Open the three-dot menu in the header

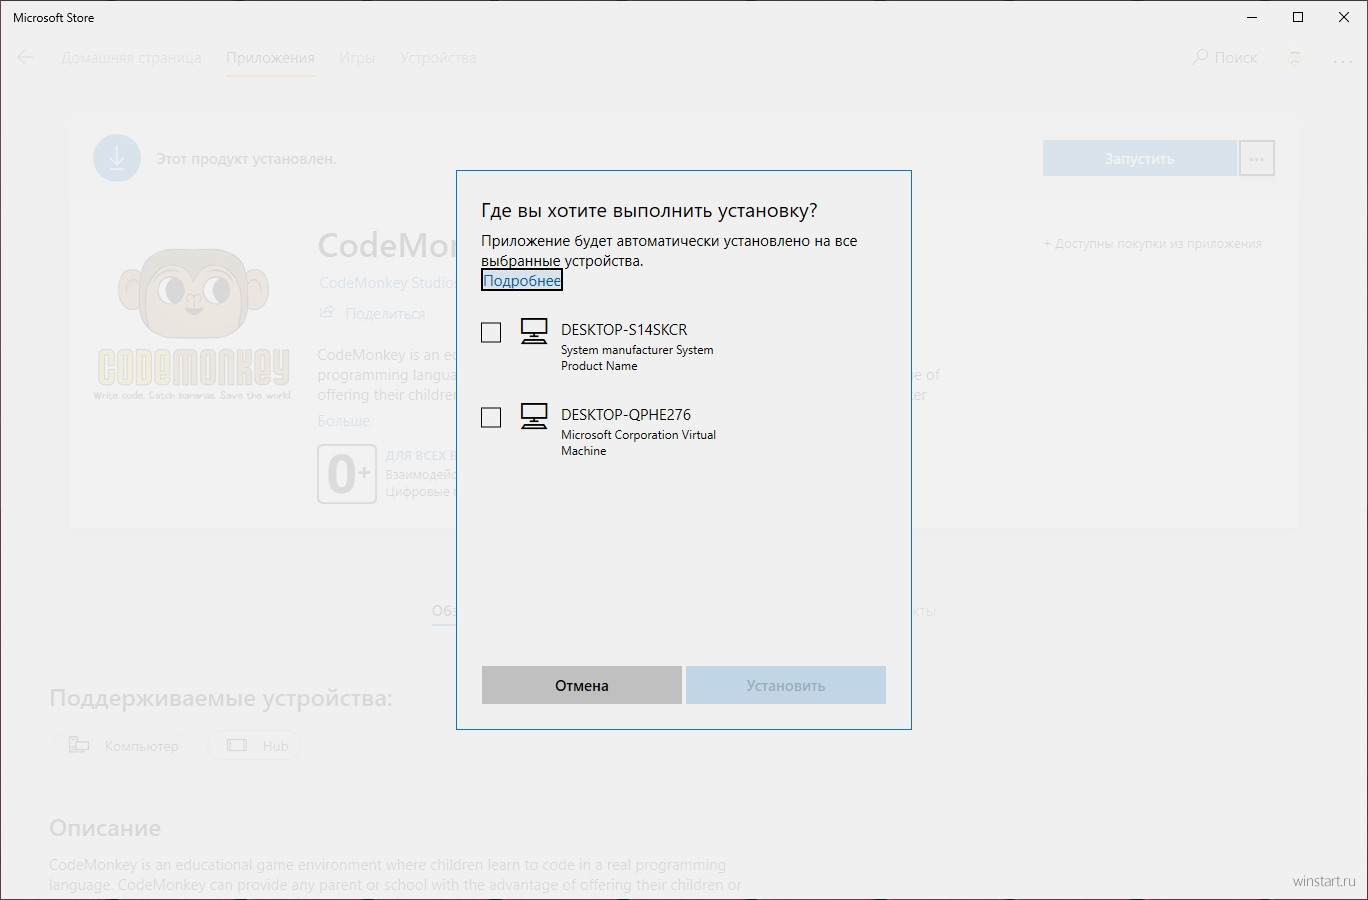click(x=1341, y=59)
